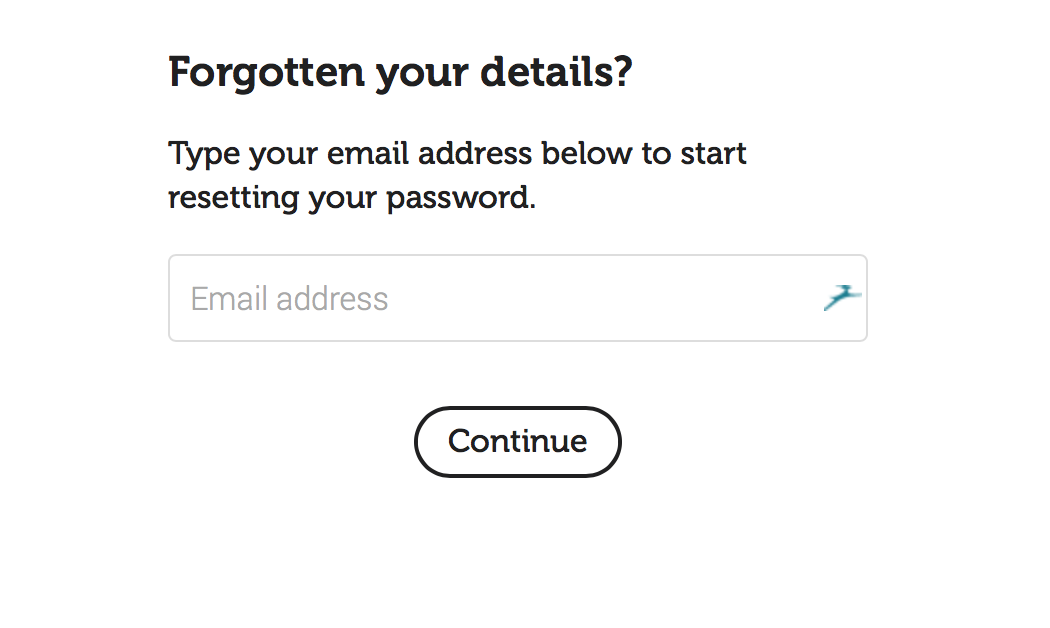Screen dimensions: 1050x628
Task: Click the "resetting your password." text line
Action: [352, 198]
